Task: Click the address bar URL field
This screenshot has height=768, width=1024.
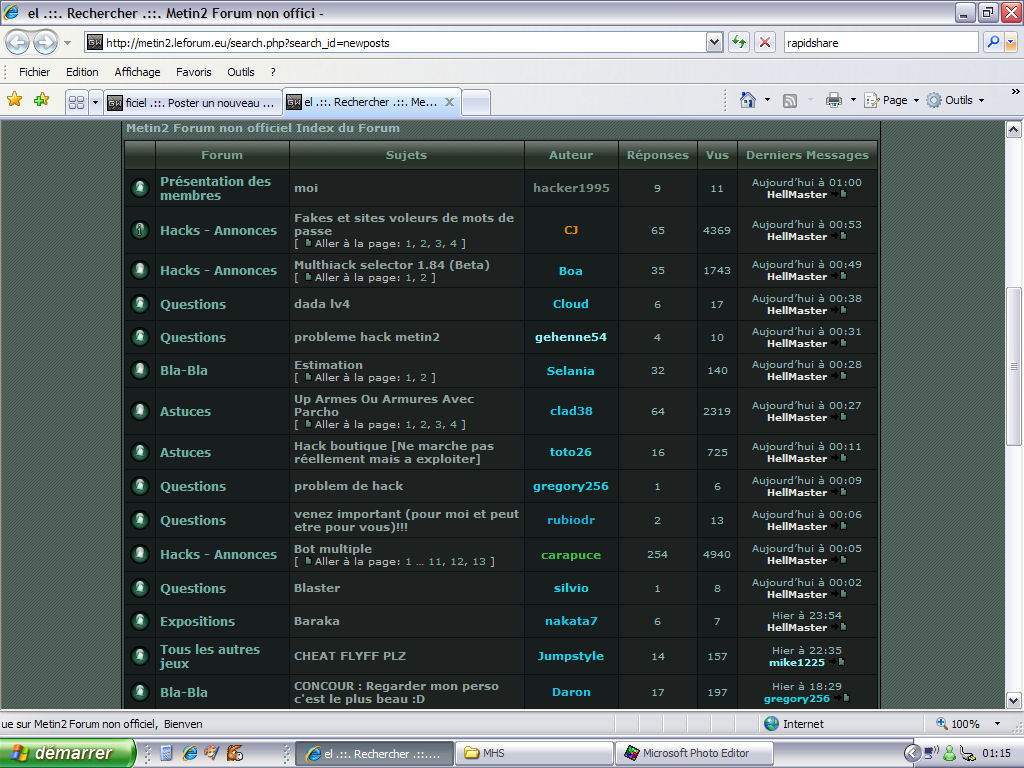Action: click(396, 43)
